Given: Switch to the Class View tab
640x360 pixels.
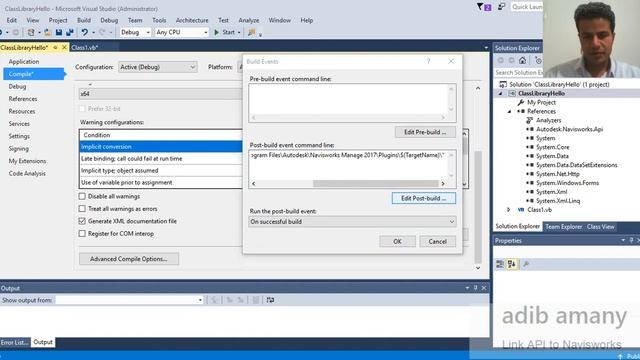Looking at the screenshot, I should tap(600, 227).
